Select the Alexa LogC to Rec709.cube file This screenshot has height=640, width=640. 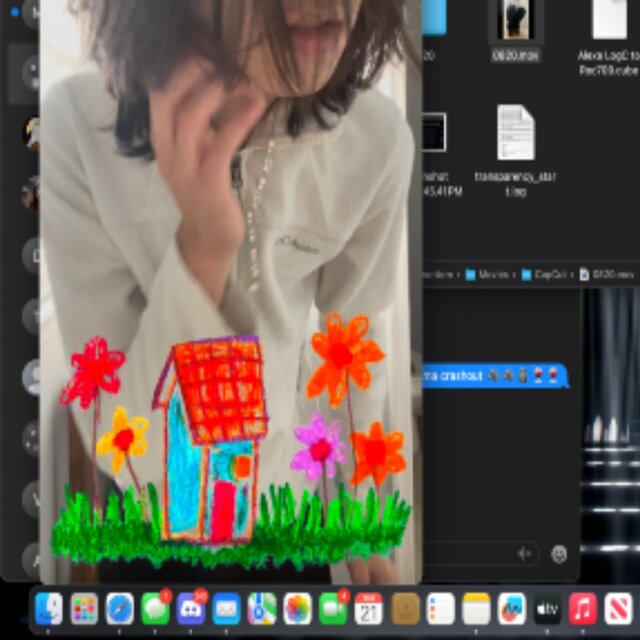pyautogui.click(x=609, y=22)
